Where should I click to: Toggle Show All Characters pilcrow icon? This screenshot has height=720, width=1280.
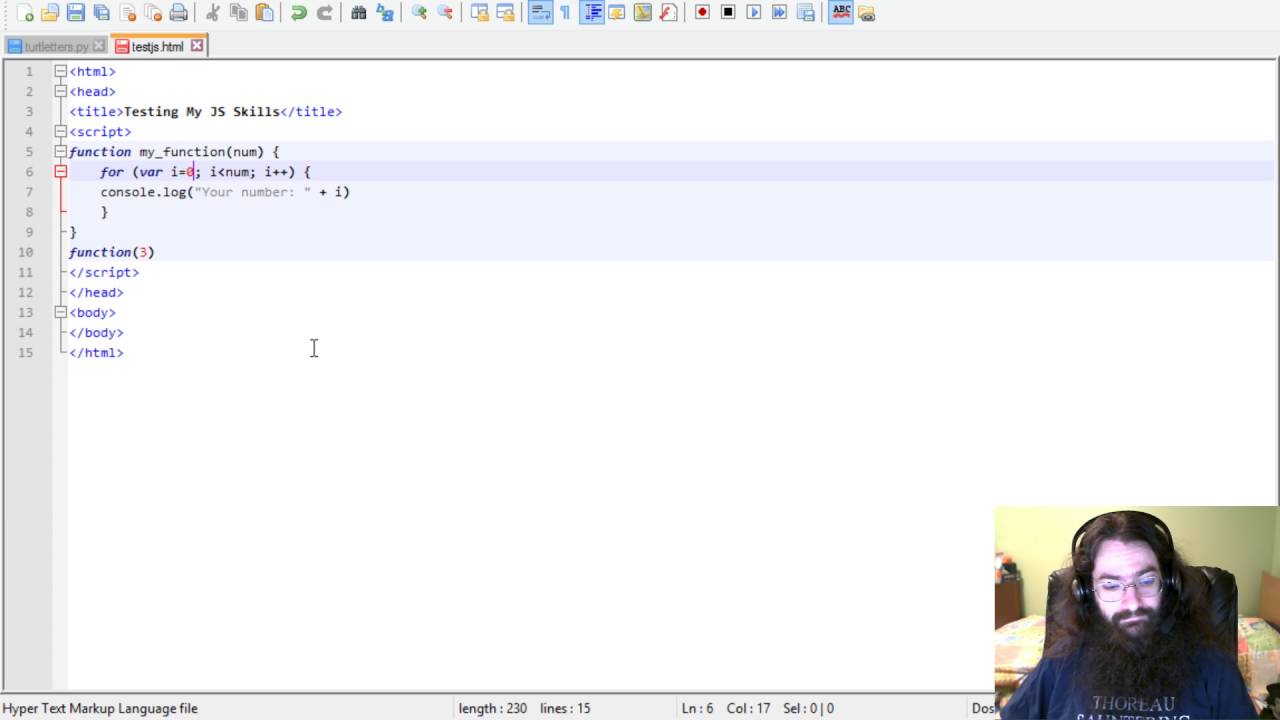[x=565, y=13]
